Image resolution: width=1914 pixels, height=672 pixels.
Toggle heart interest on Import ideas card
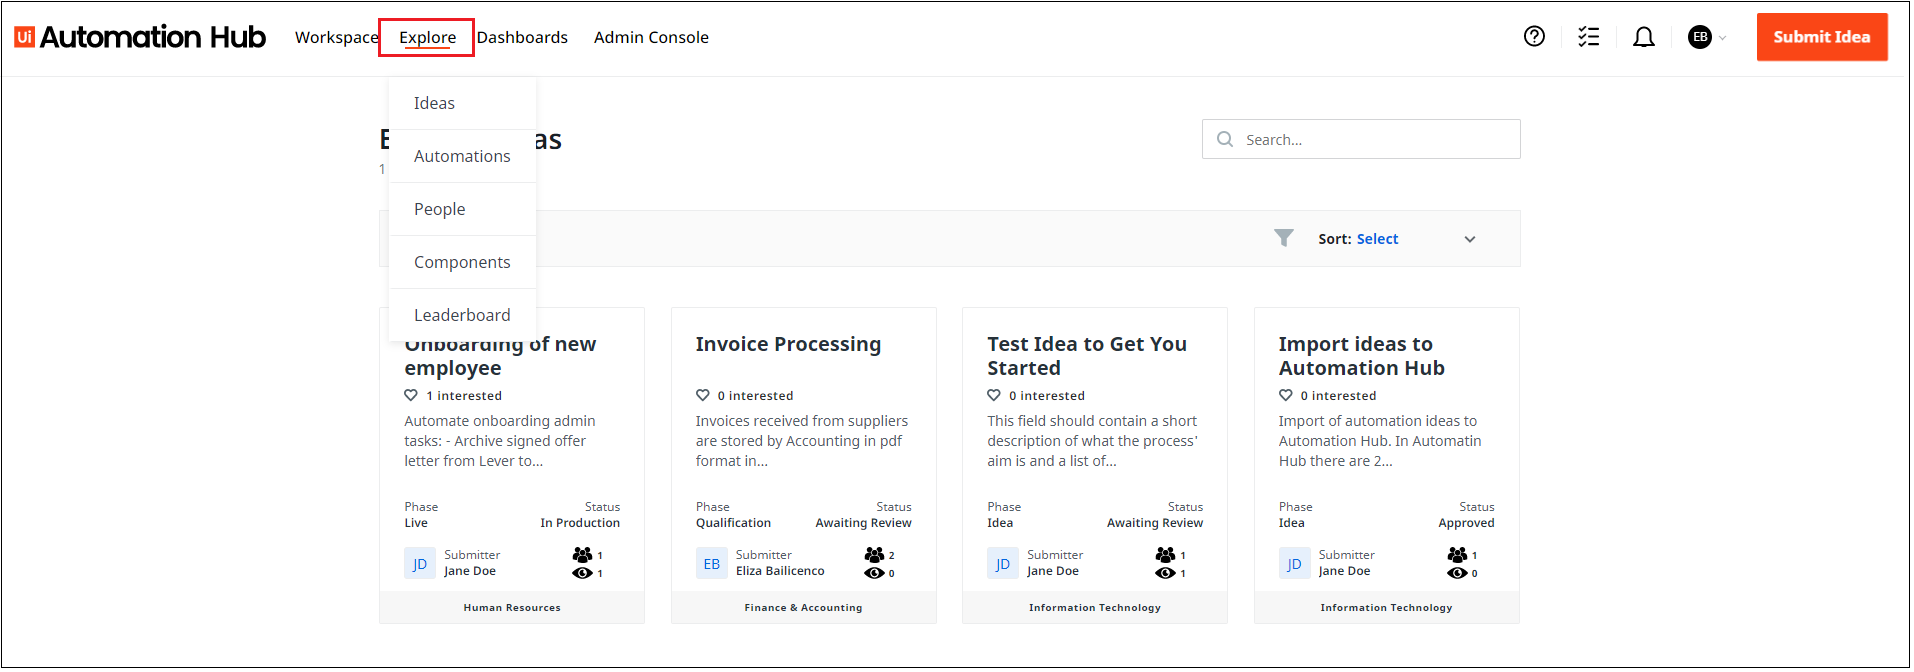tap(1286, 395)
